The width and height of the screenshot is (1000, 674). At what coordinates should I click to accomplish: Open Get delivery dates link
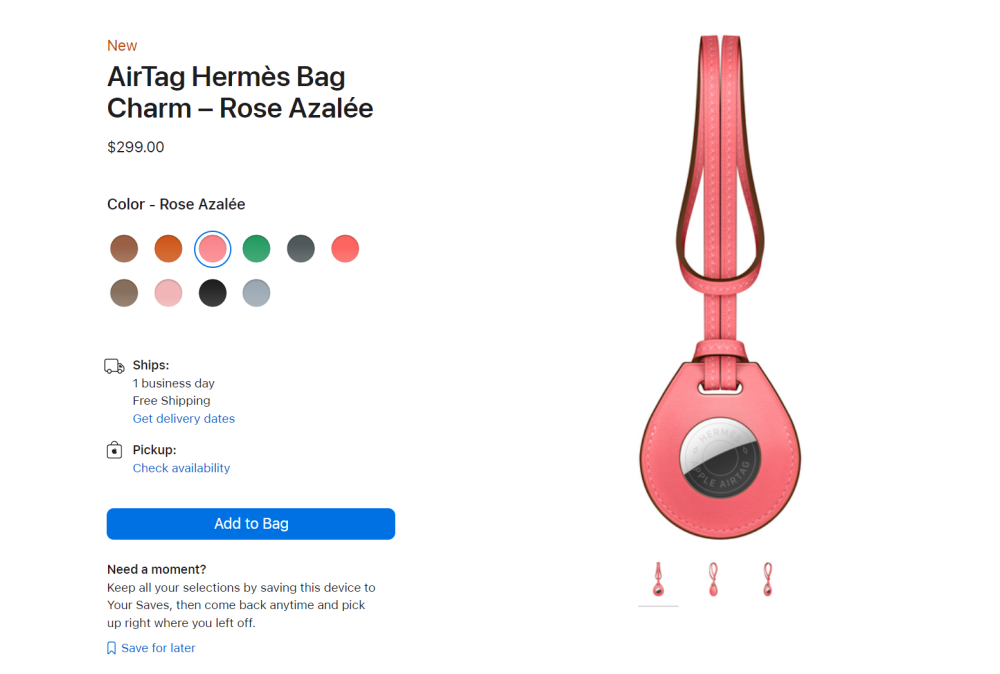(x=184, y=419)
